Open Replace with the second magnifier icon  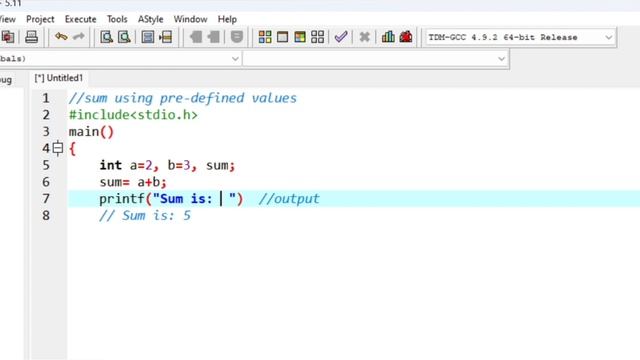pos(124,37)
